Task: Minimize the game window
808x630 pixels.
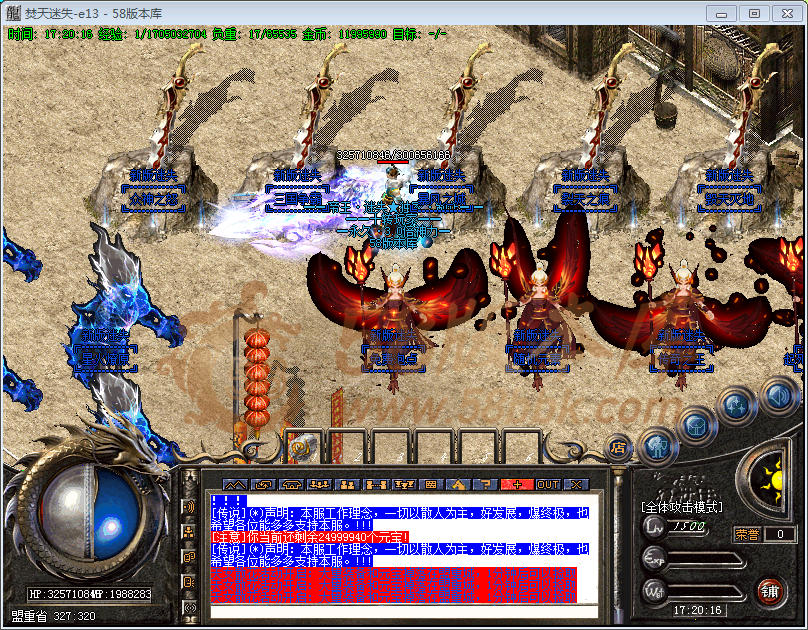Action: (x=721, y=13)
